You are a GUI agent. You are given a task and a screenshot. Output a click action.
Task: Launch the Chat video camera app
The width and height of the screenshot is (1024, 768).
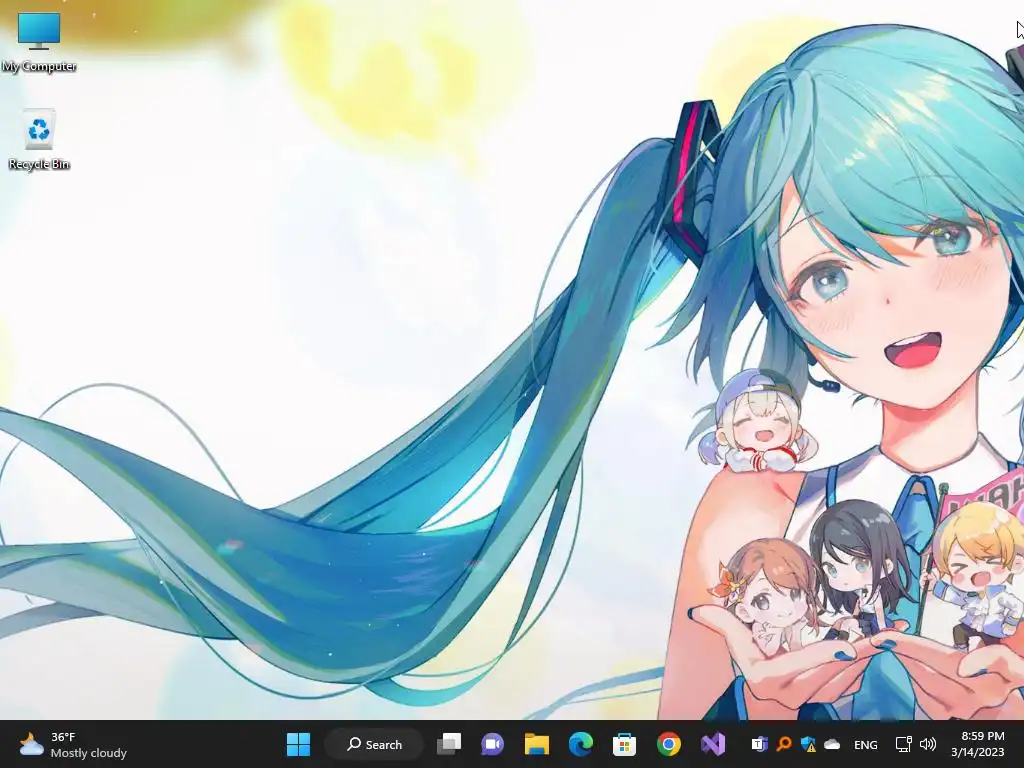[492, 744]
